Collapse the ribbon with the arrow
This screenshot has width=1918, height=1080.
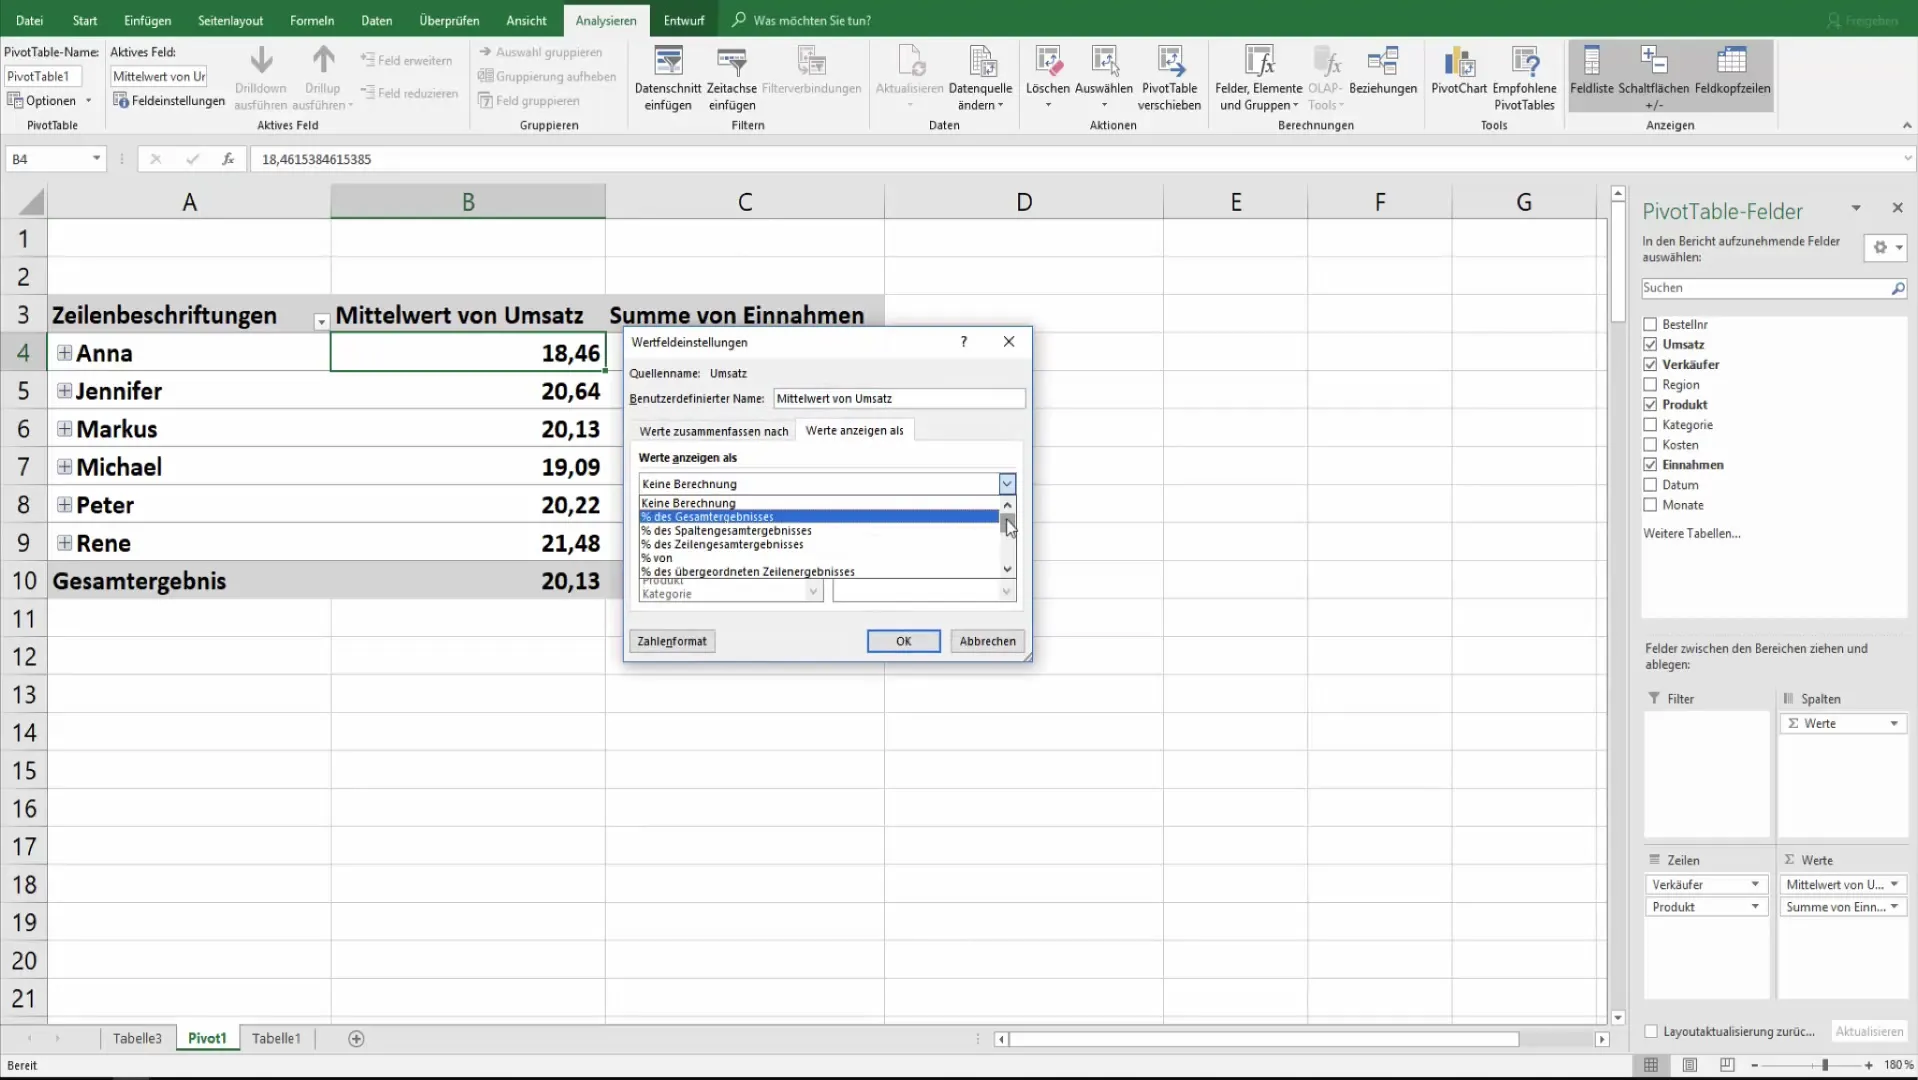[1906, 126]
